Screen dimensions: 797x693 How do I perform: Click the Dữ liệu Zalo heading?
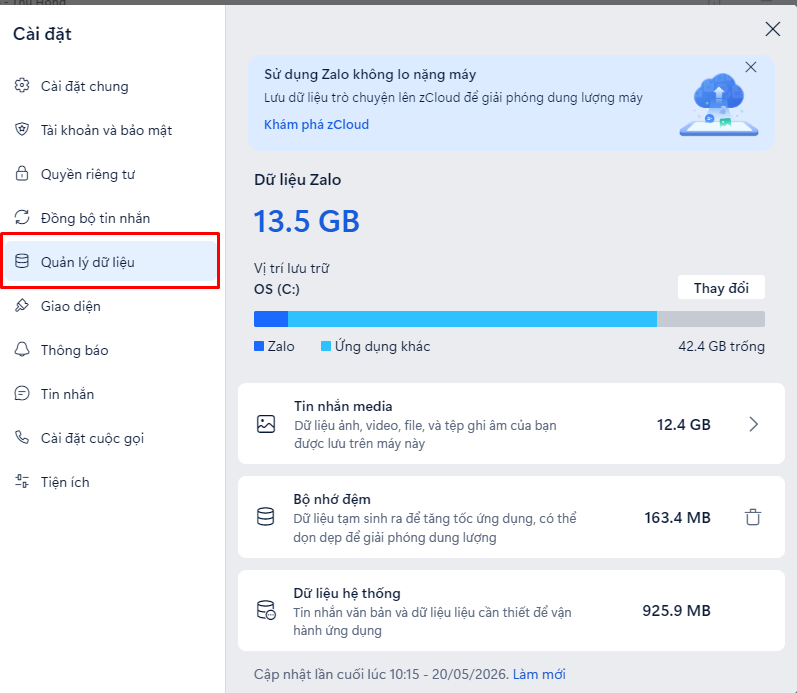(298, 179)
